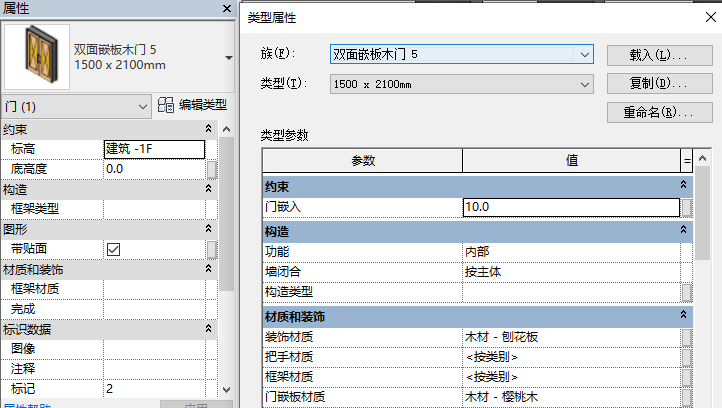This screenshot has width=722, height=408.
Task: Click the associate button beside type 框架材质
Action: click(x=687, y=377)
